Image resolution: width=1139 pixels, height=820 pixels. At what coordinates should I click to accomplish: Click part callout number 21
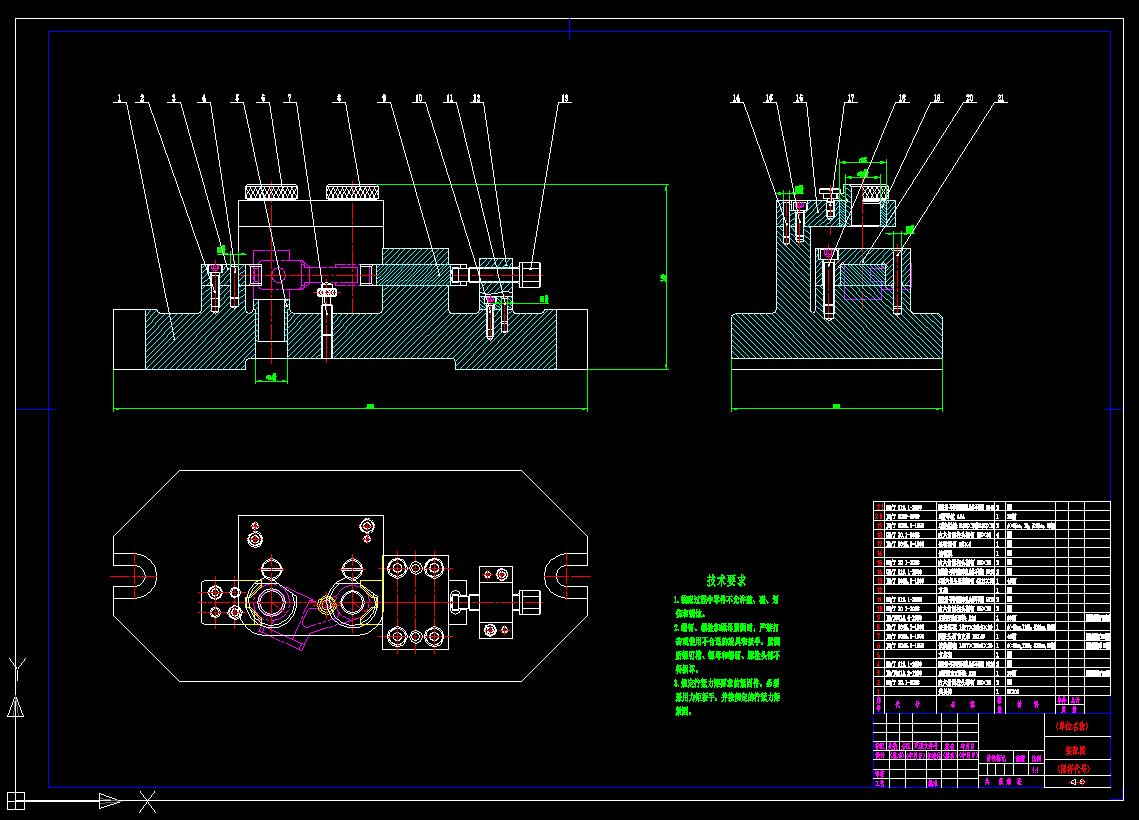[1001, 98]
